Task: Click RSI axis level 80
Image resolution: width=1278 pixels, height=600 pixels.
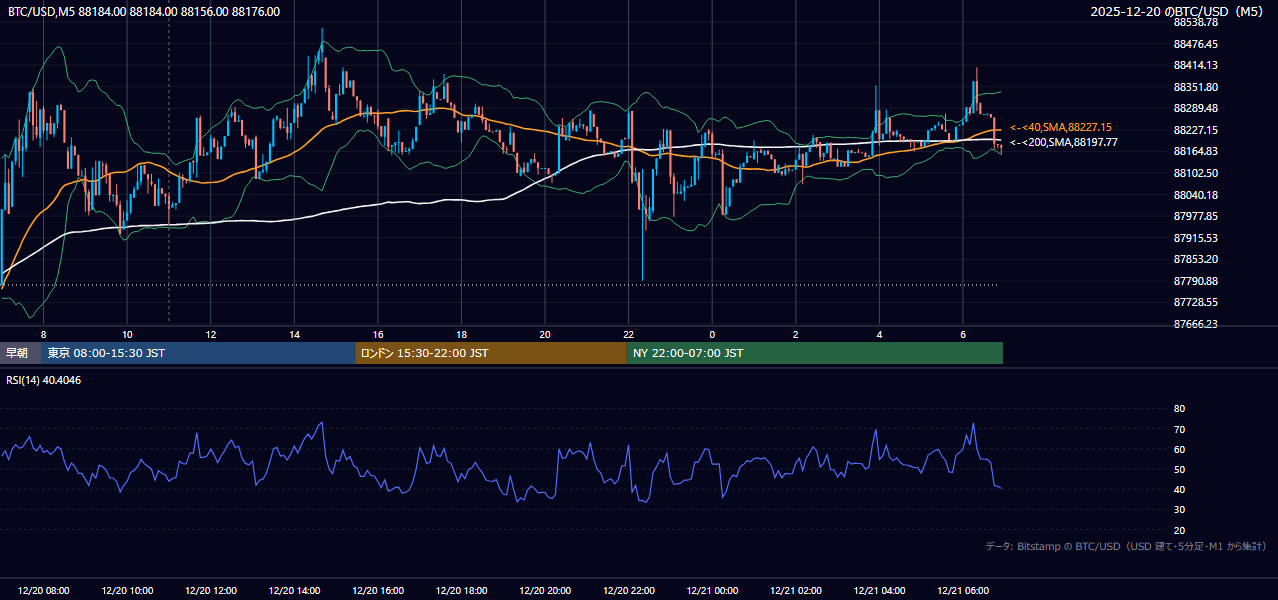Action: 1179,409
